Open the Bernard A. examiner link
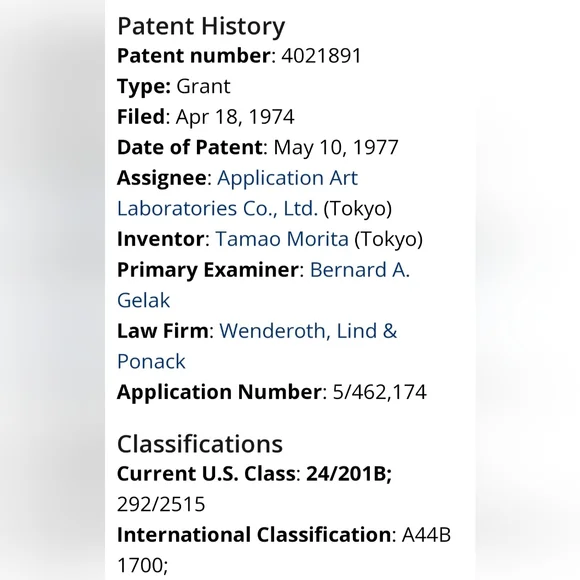This screenshot has height=580, width=580. (360, 270)
